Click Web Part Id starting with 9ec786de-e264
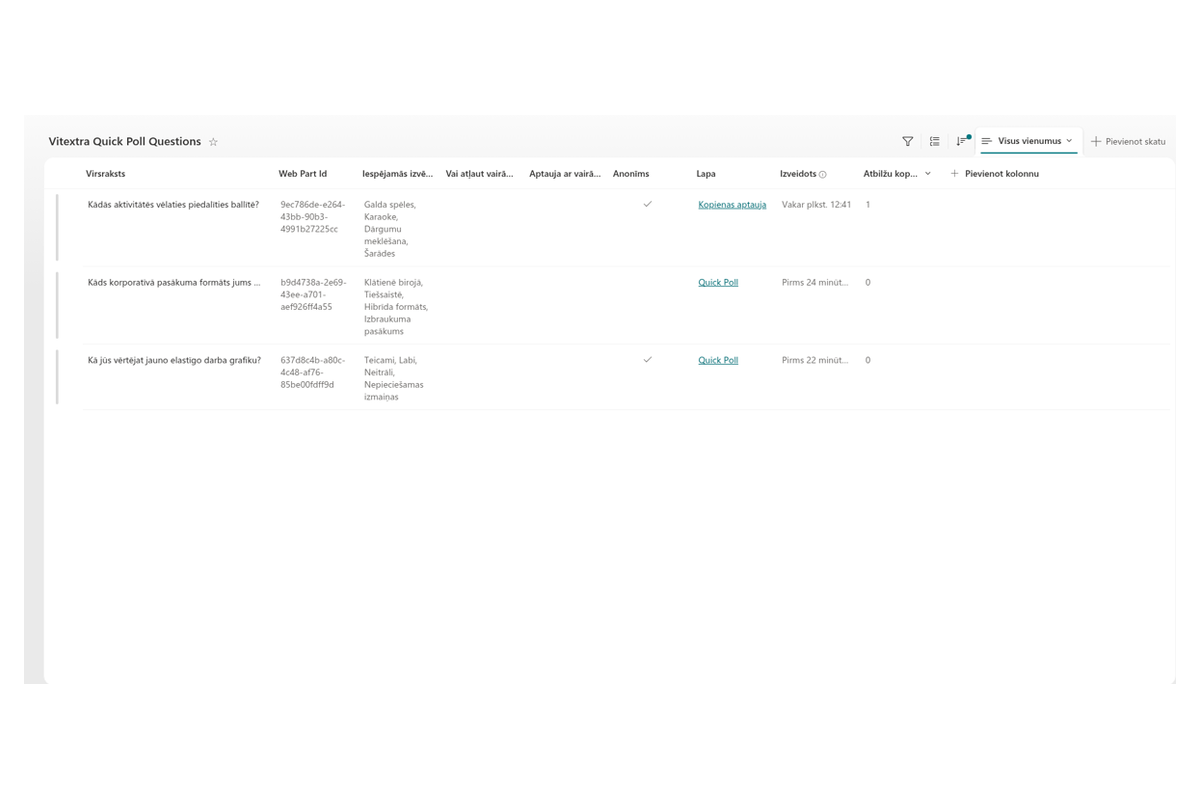The width and height of the screenshot is (1200, 800). (x=312, y=217)
